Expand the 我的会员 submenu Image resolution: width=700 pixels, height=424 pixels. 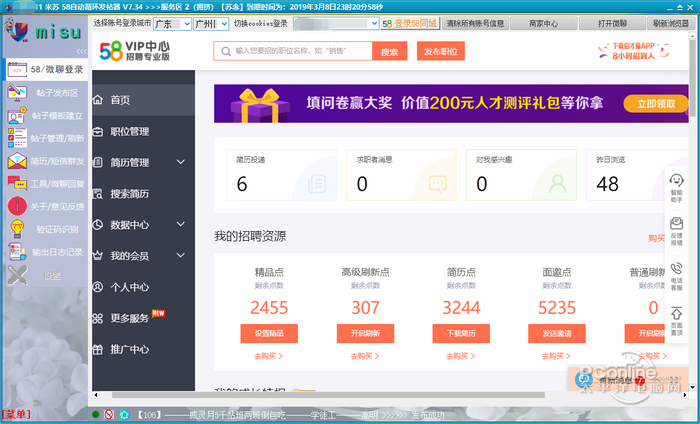coord(180,255)
